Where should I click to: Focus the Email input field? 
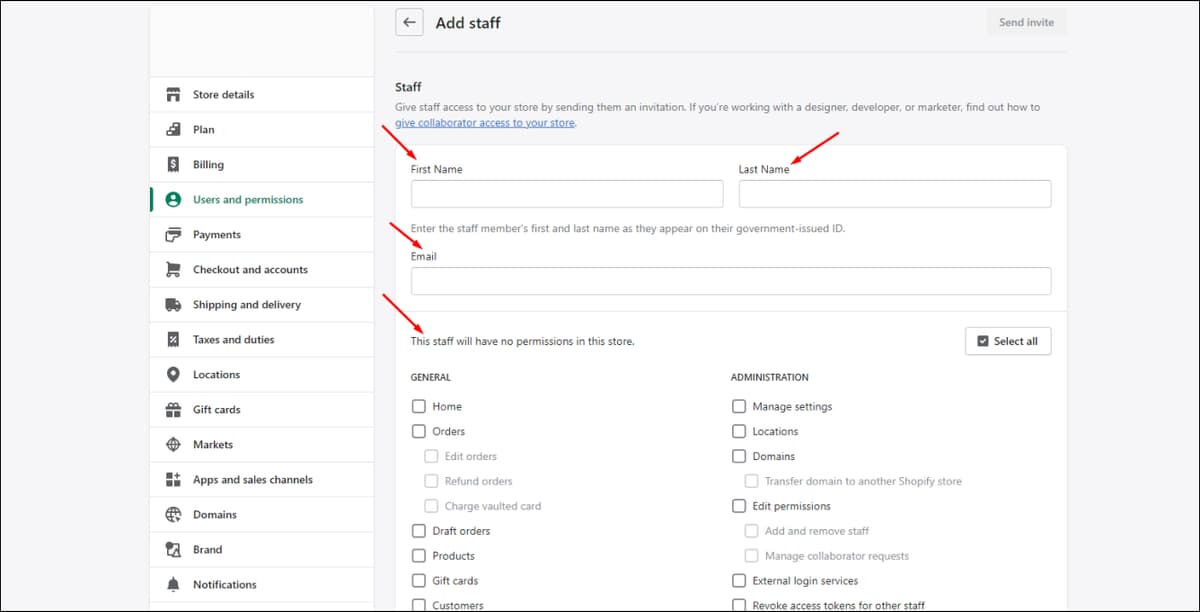coord(731,281)
